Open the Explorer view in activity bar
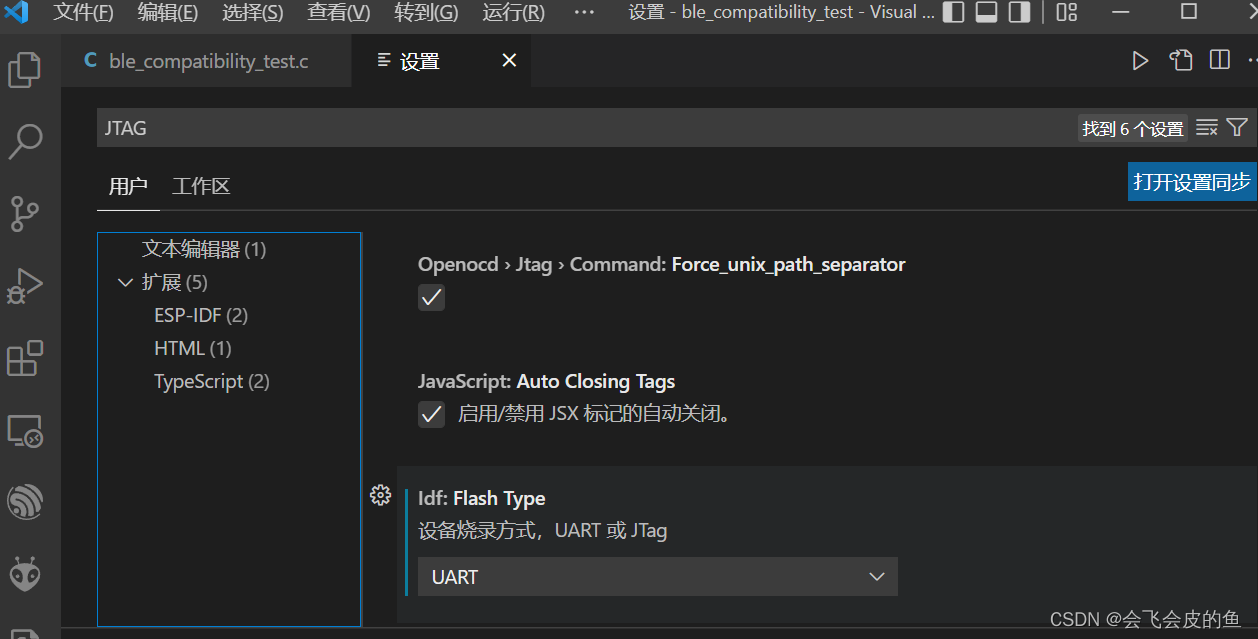1258x639 pixels. 24,69
